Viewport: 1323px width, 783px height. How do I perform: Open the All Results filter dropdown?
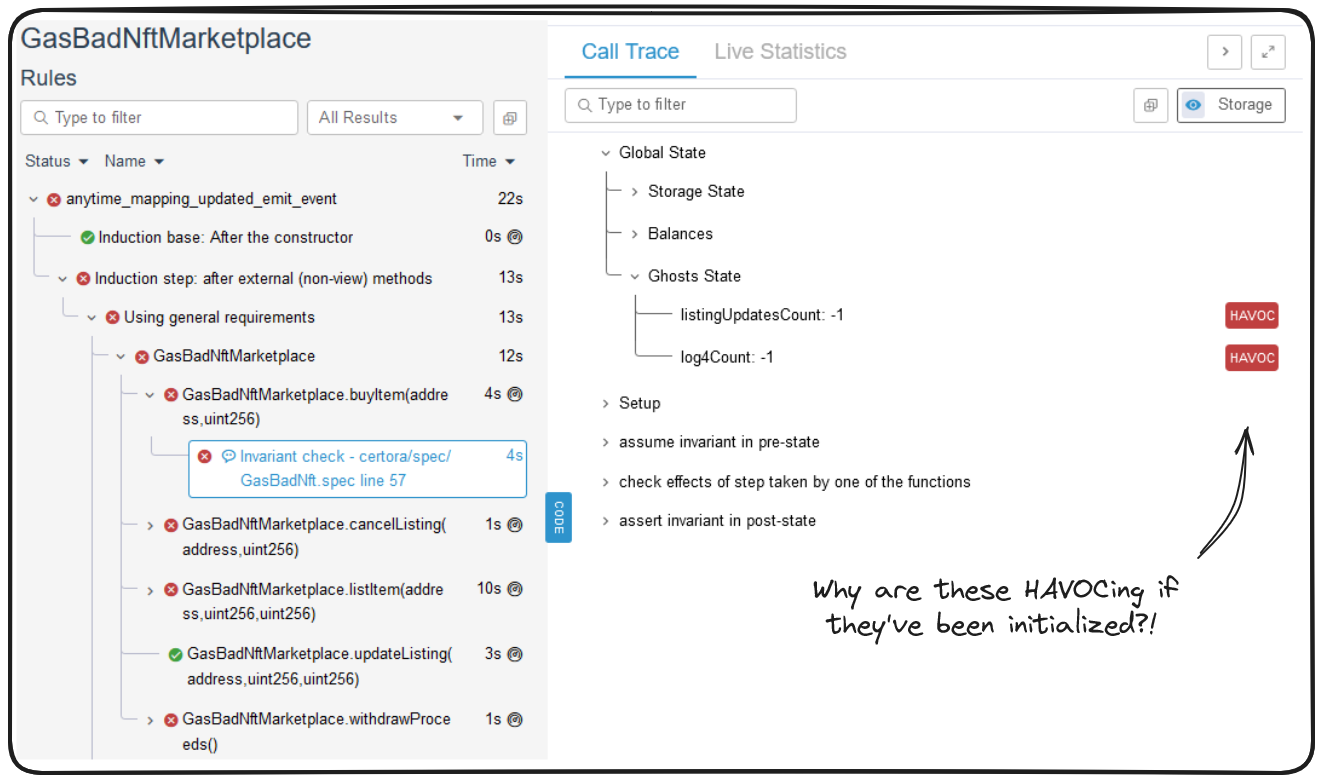click(394, 118)
